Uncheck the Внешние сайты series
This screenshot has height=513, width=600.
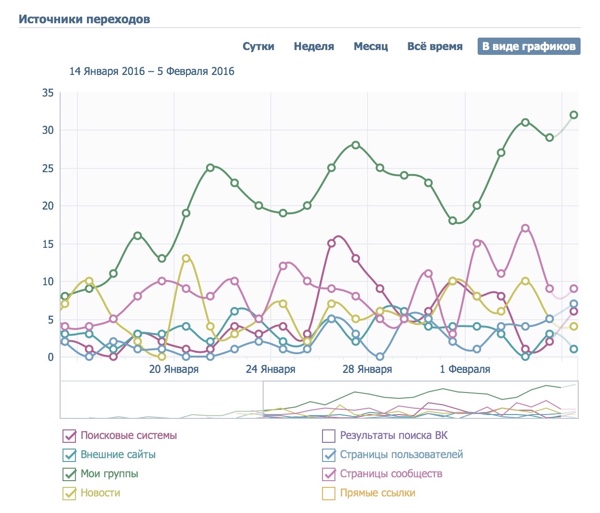(x=69, y=454)
